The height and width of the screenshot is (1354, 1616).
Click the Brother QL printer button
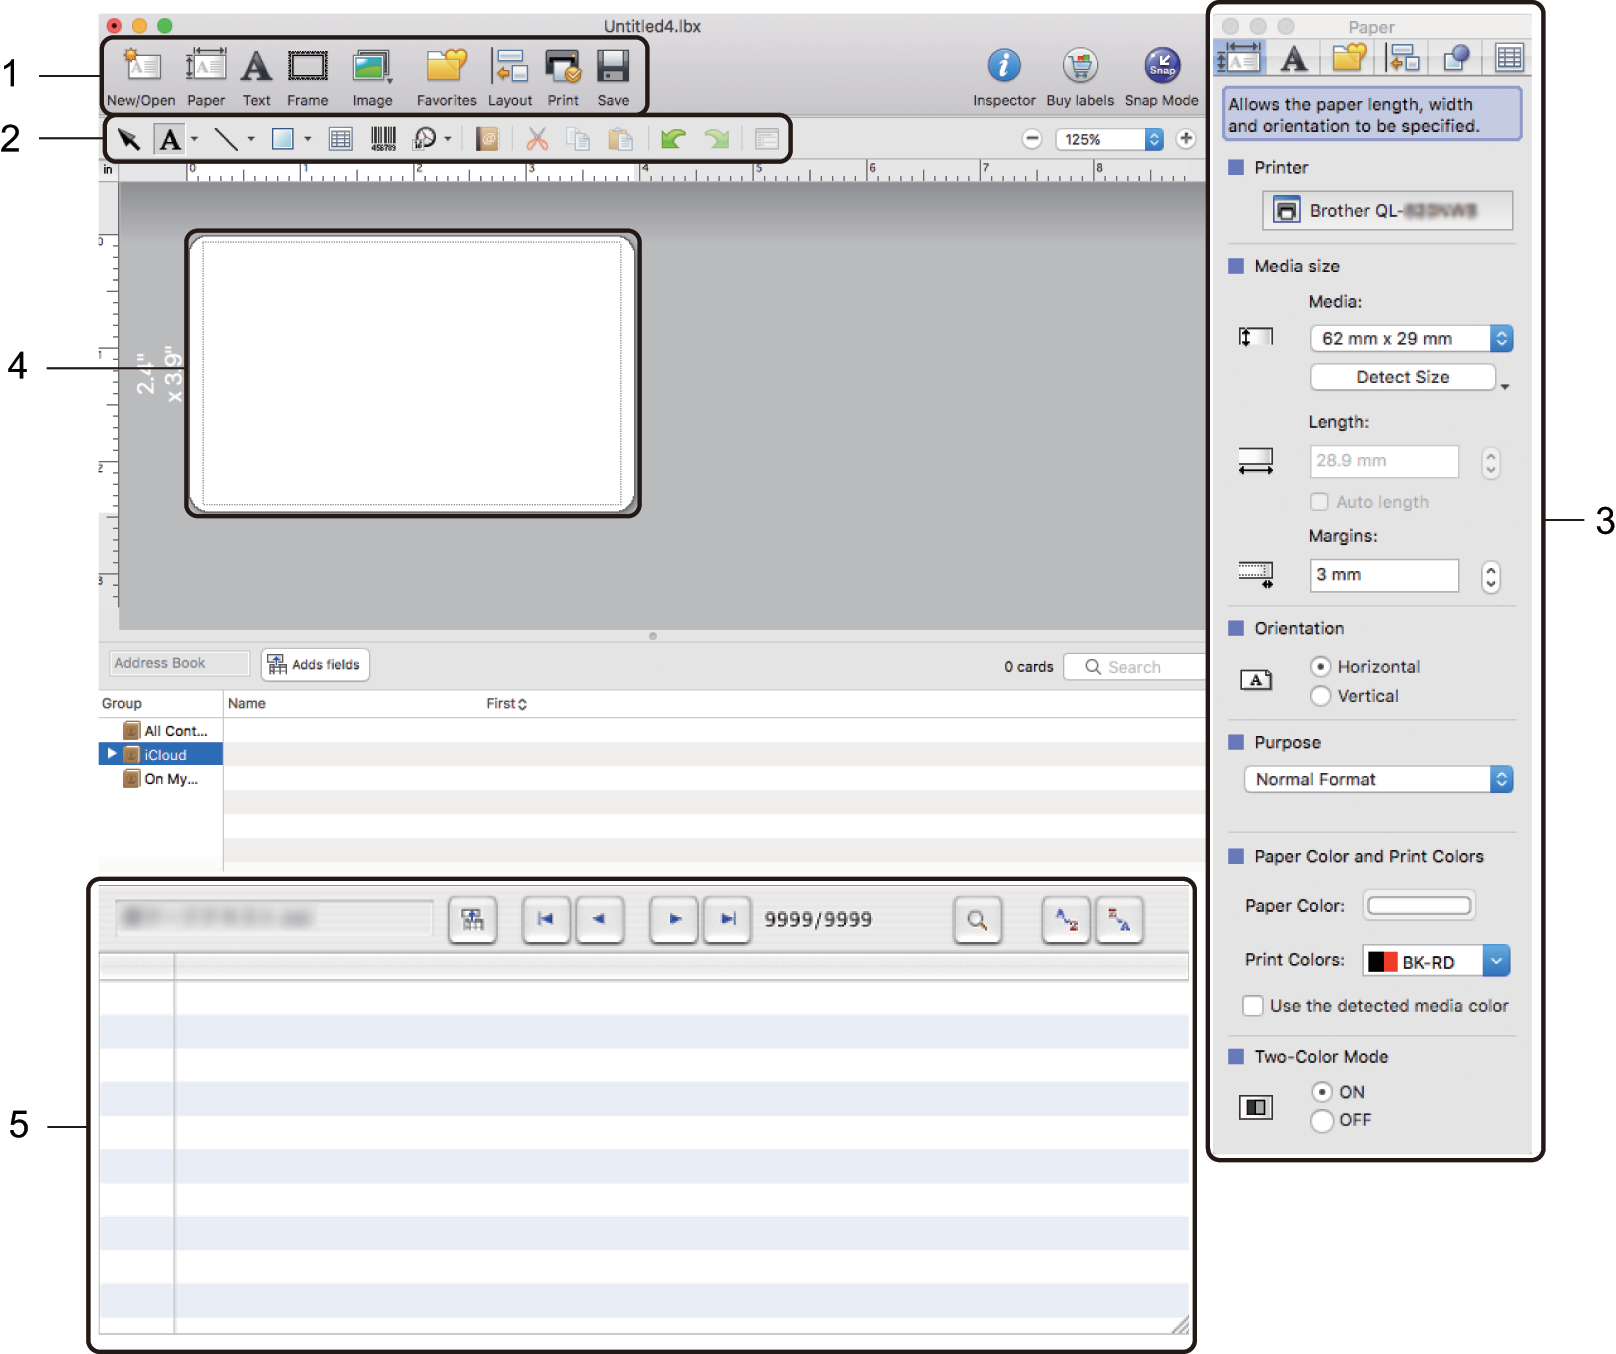1388,210
